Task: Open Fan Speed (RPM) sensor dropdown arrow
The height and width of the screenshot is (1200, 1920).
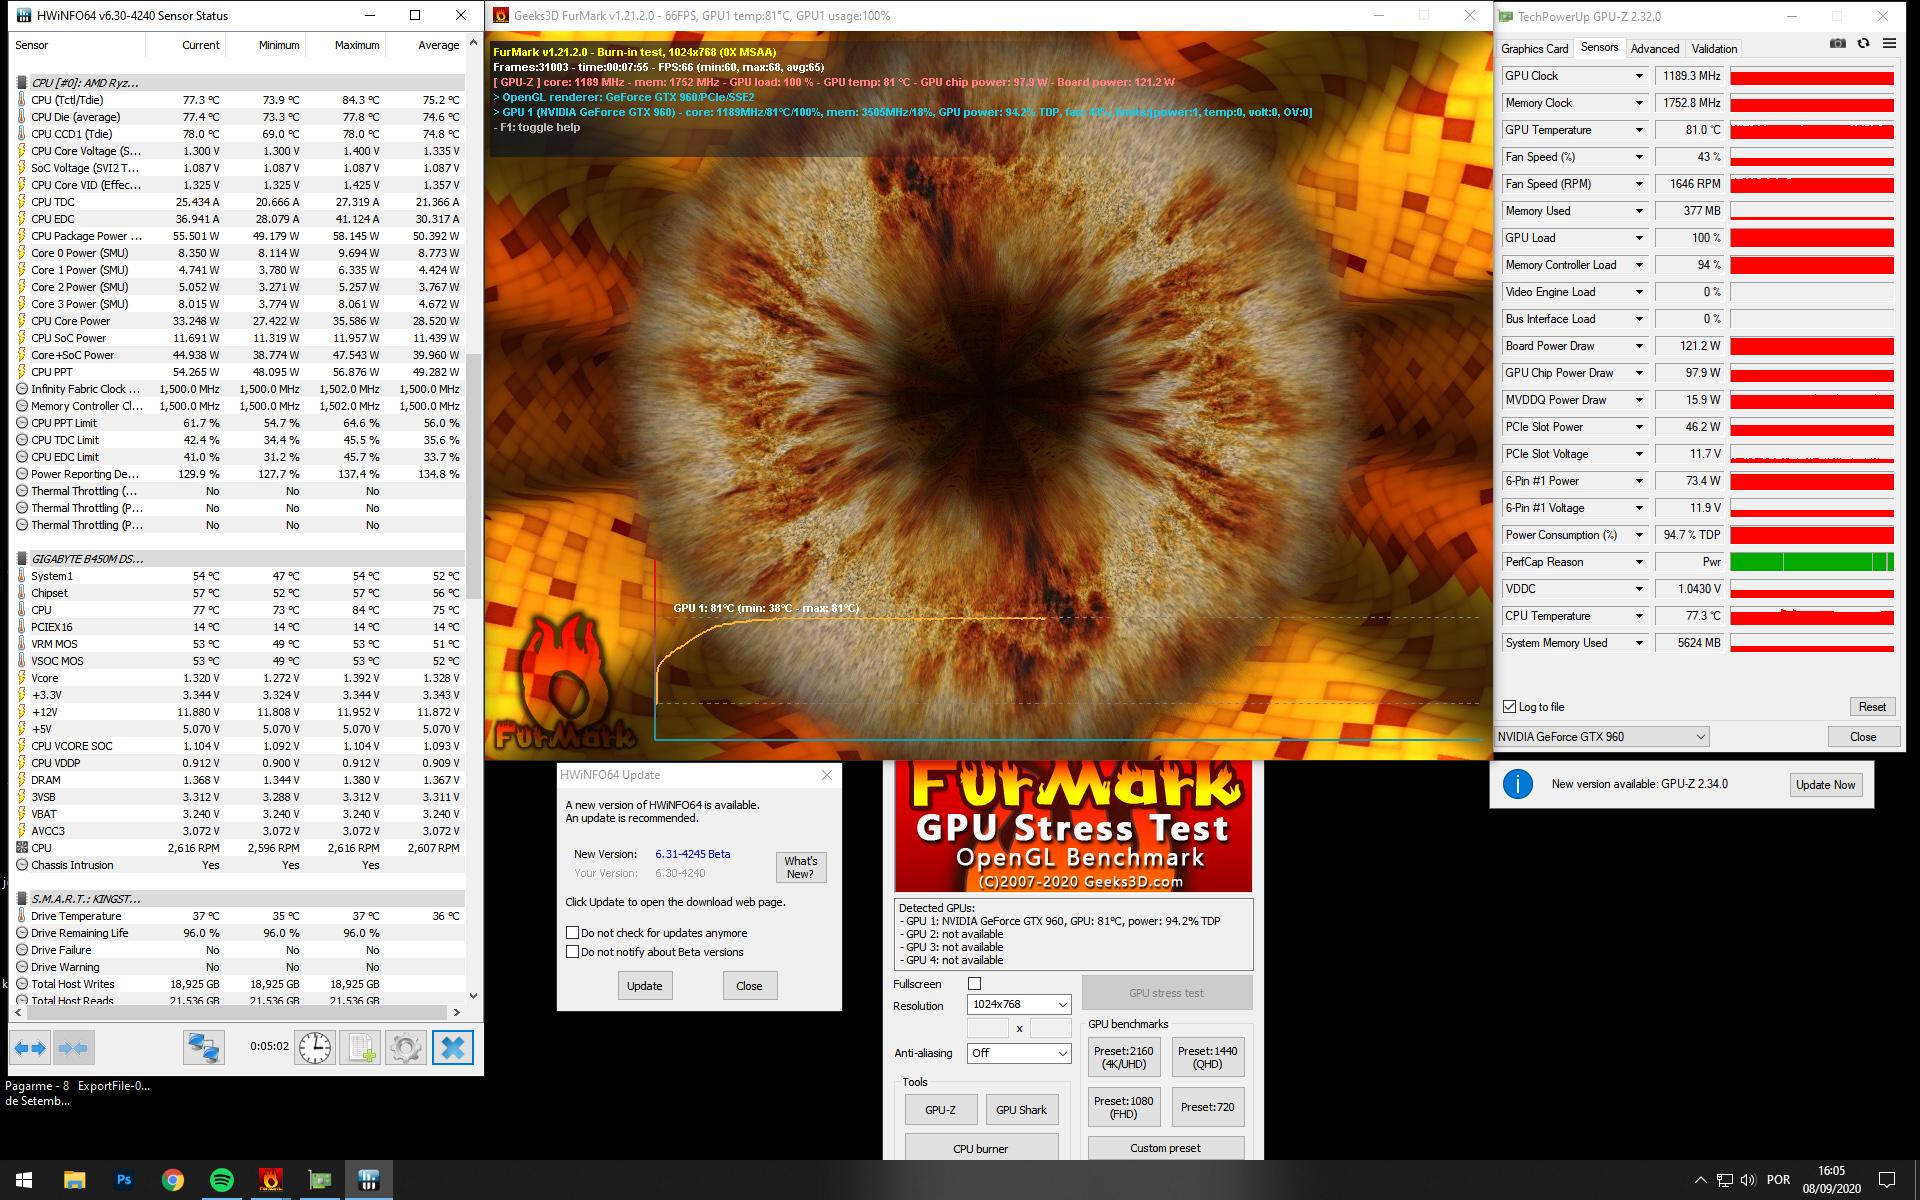Action: click(x=1638, y=184)
